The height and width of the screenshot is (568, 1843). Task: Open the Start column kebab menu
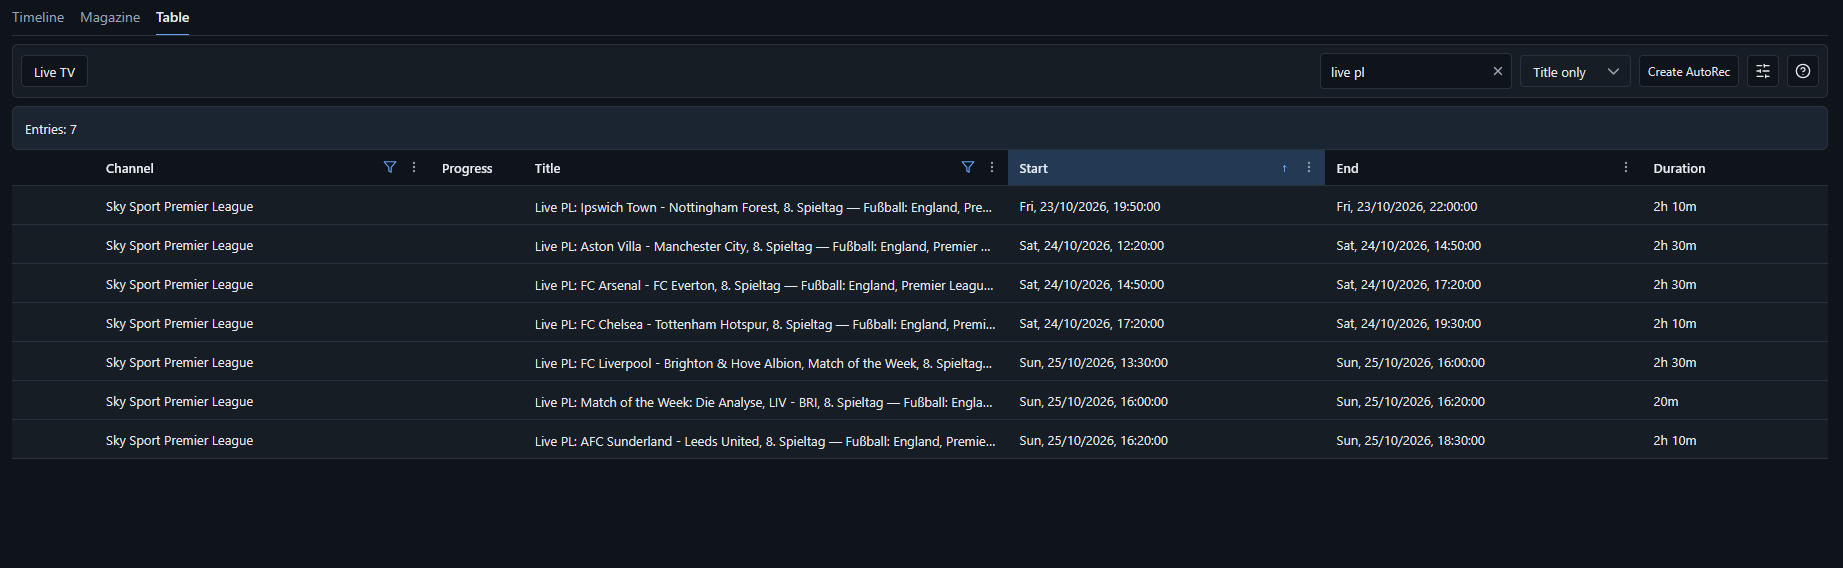point(1309,167)
